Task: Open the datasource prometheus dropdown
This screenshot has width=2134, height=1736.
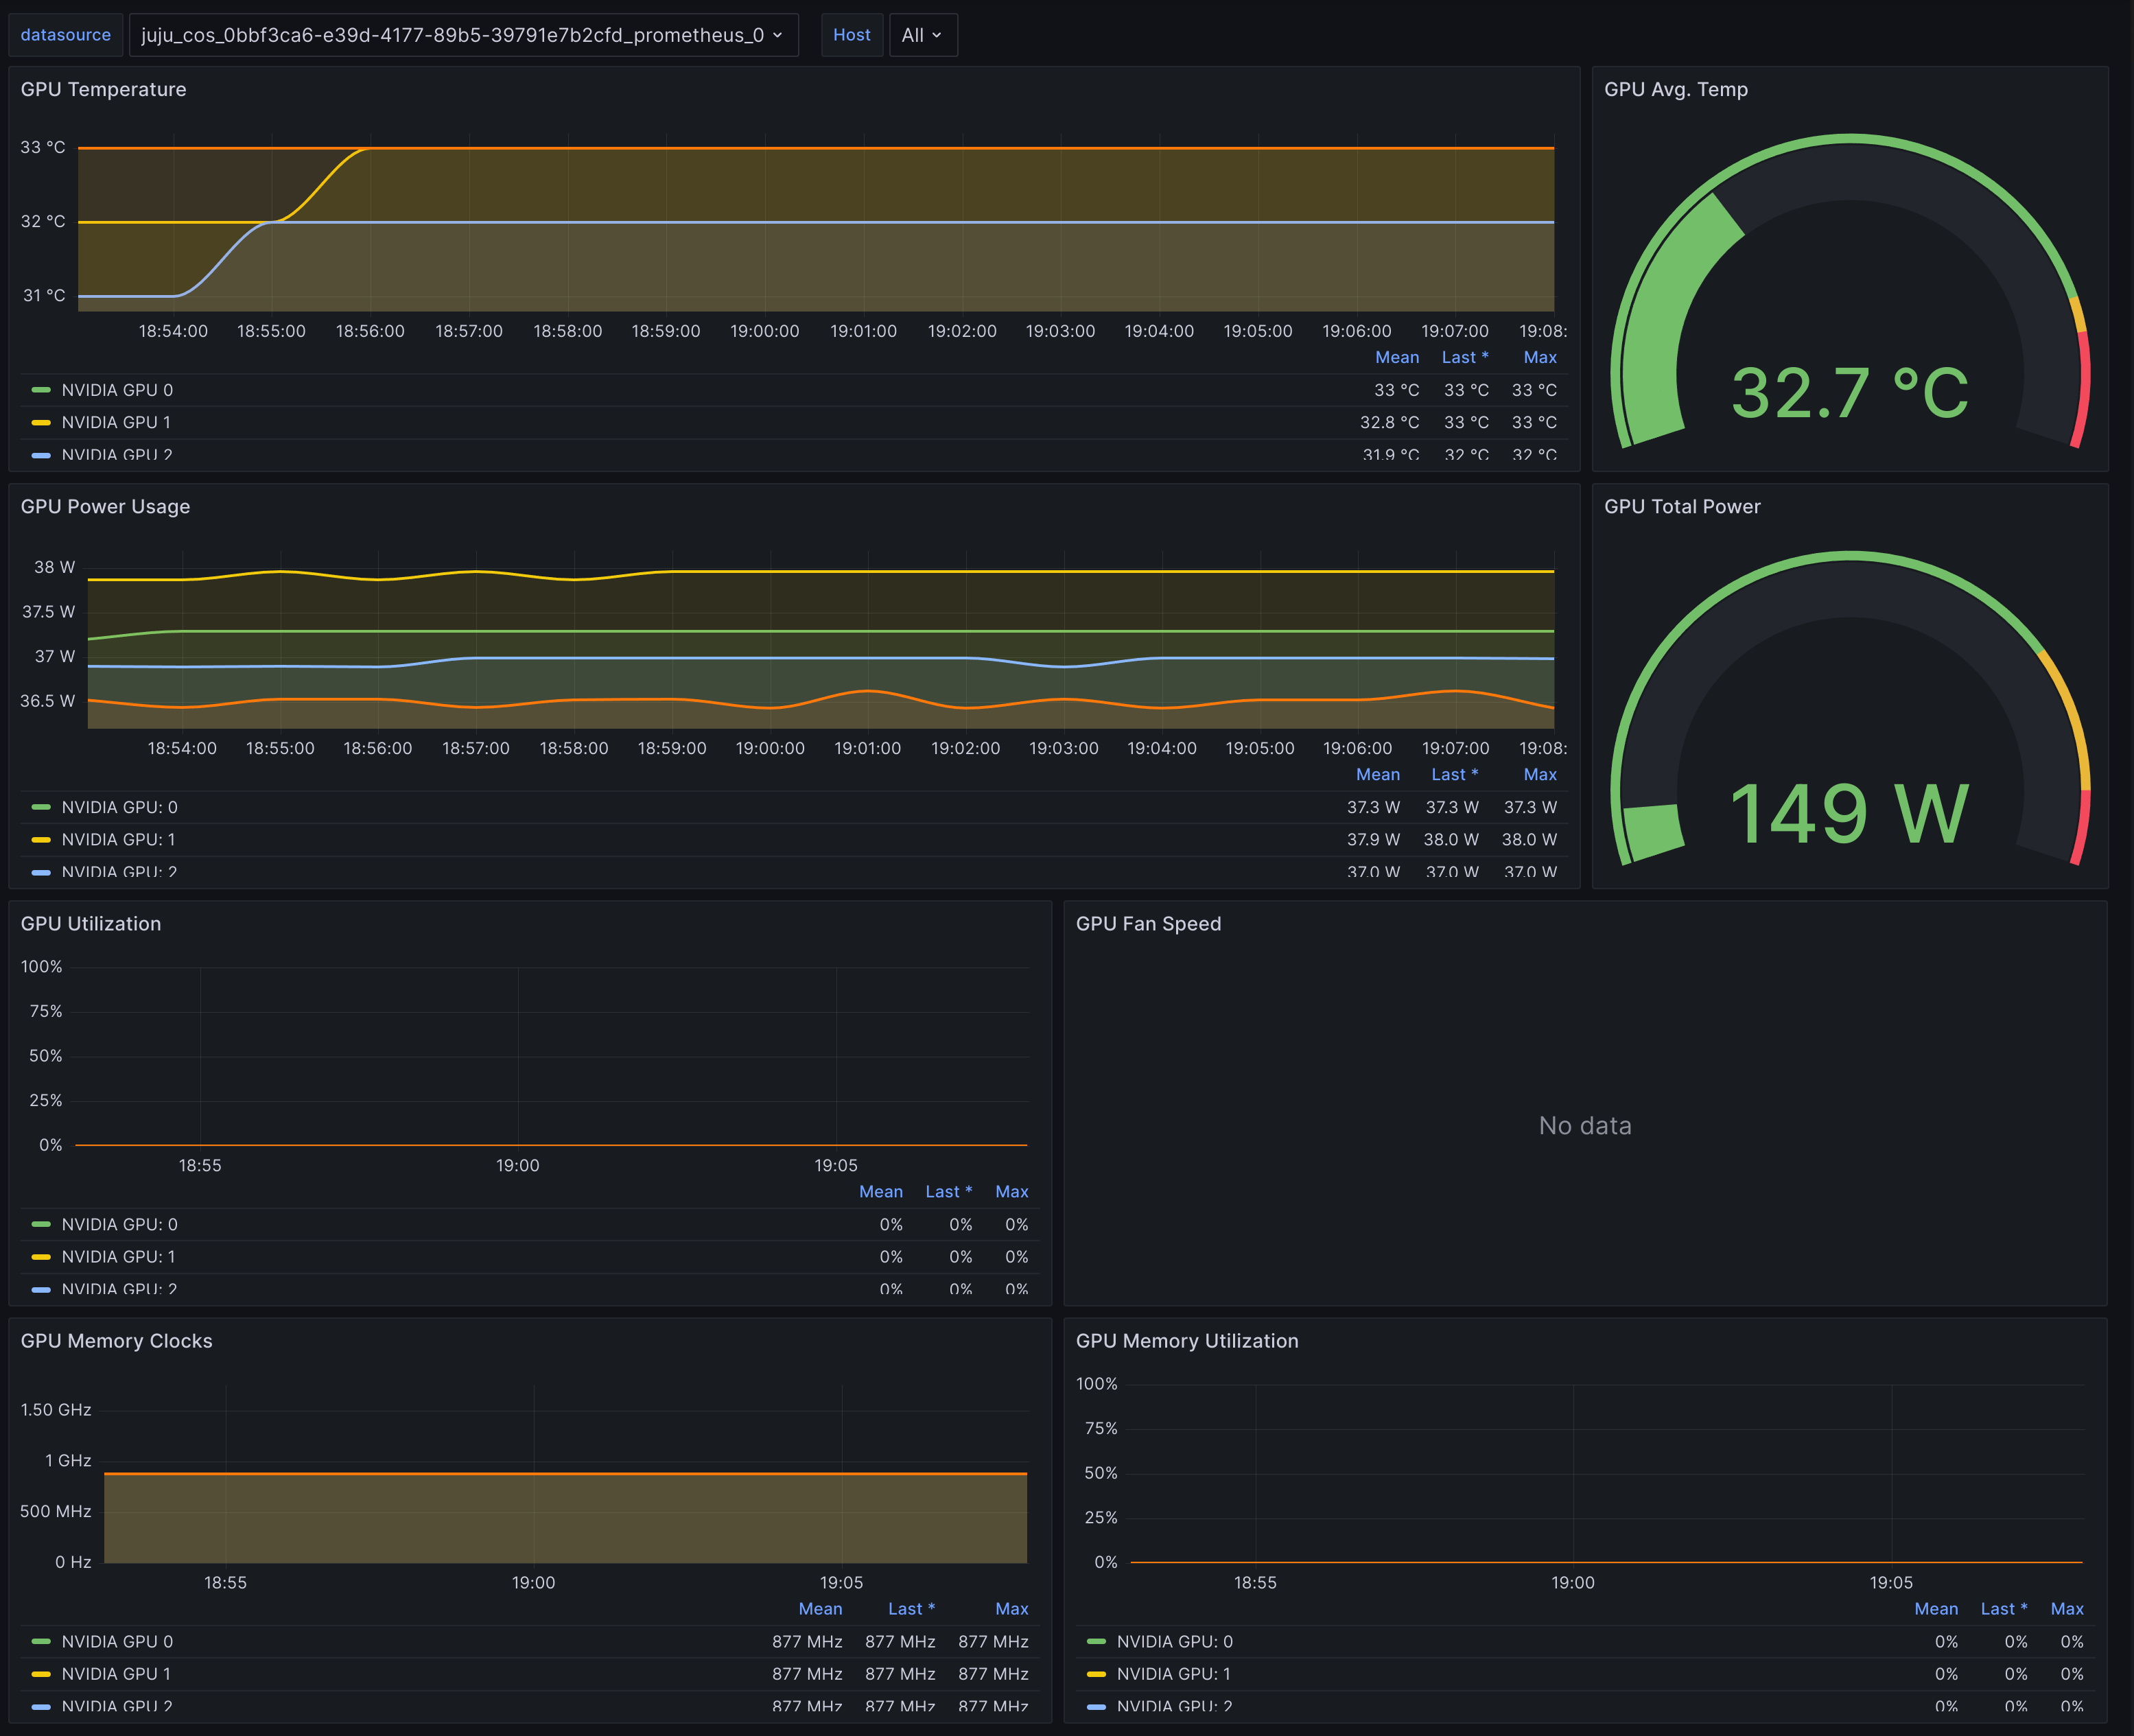Action: (x=462, y=35)
